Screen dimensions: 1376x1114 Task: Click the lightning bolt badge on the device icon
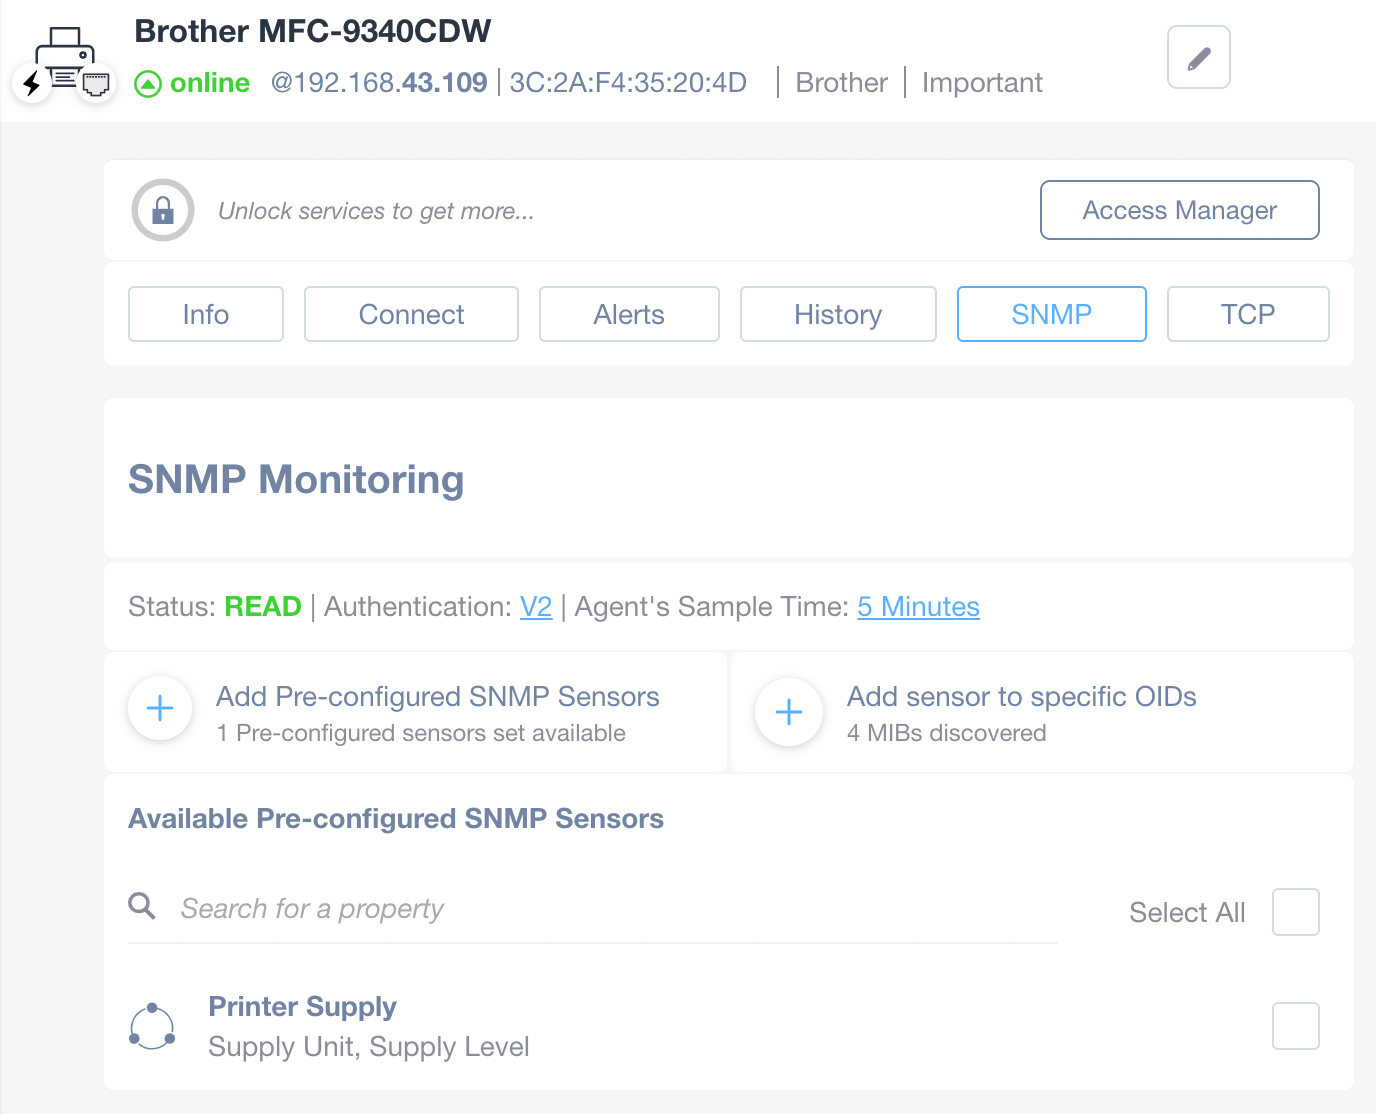31,85
